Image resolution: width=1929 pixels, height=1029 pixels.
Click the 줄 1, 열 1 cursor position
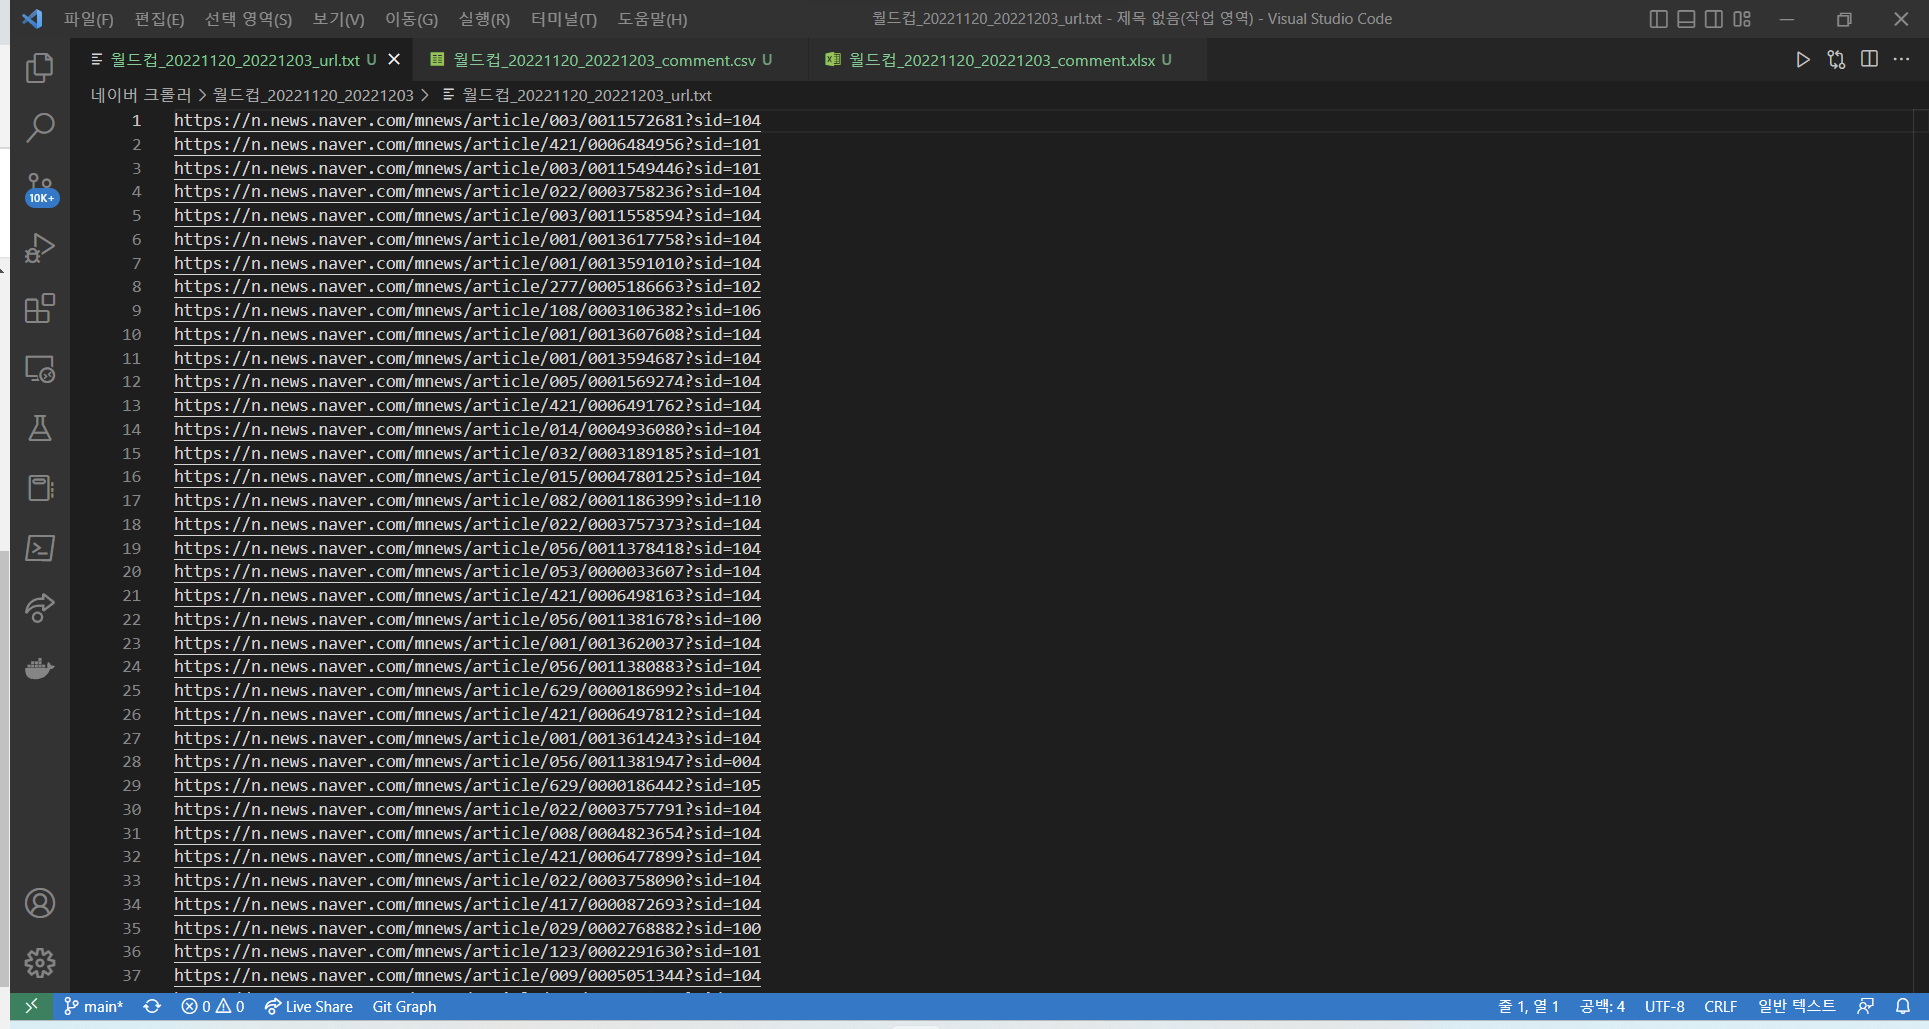pos(1528,1006)
